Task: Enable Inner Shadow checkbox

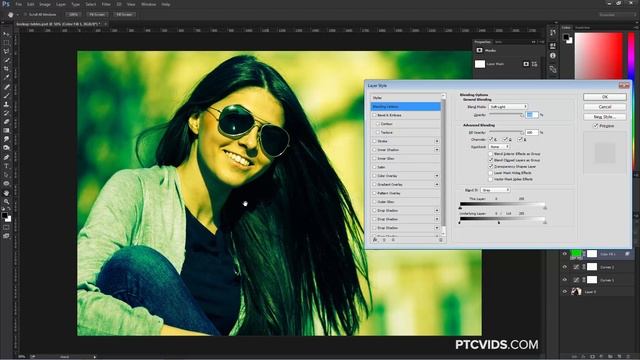Action: 374,150
